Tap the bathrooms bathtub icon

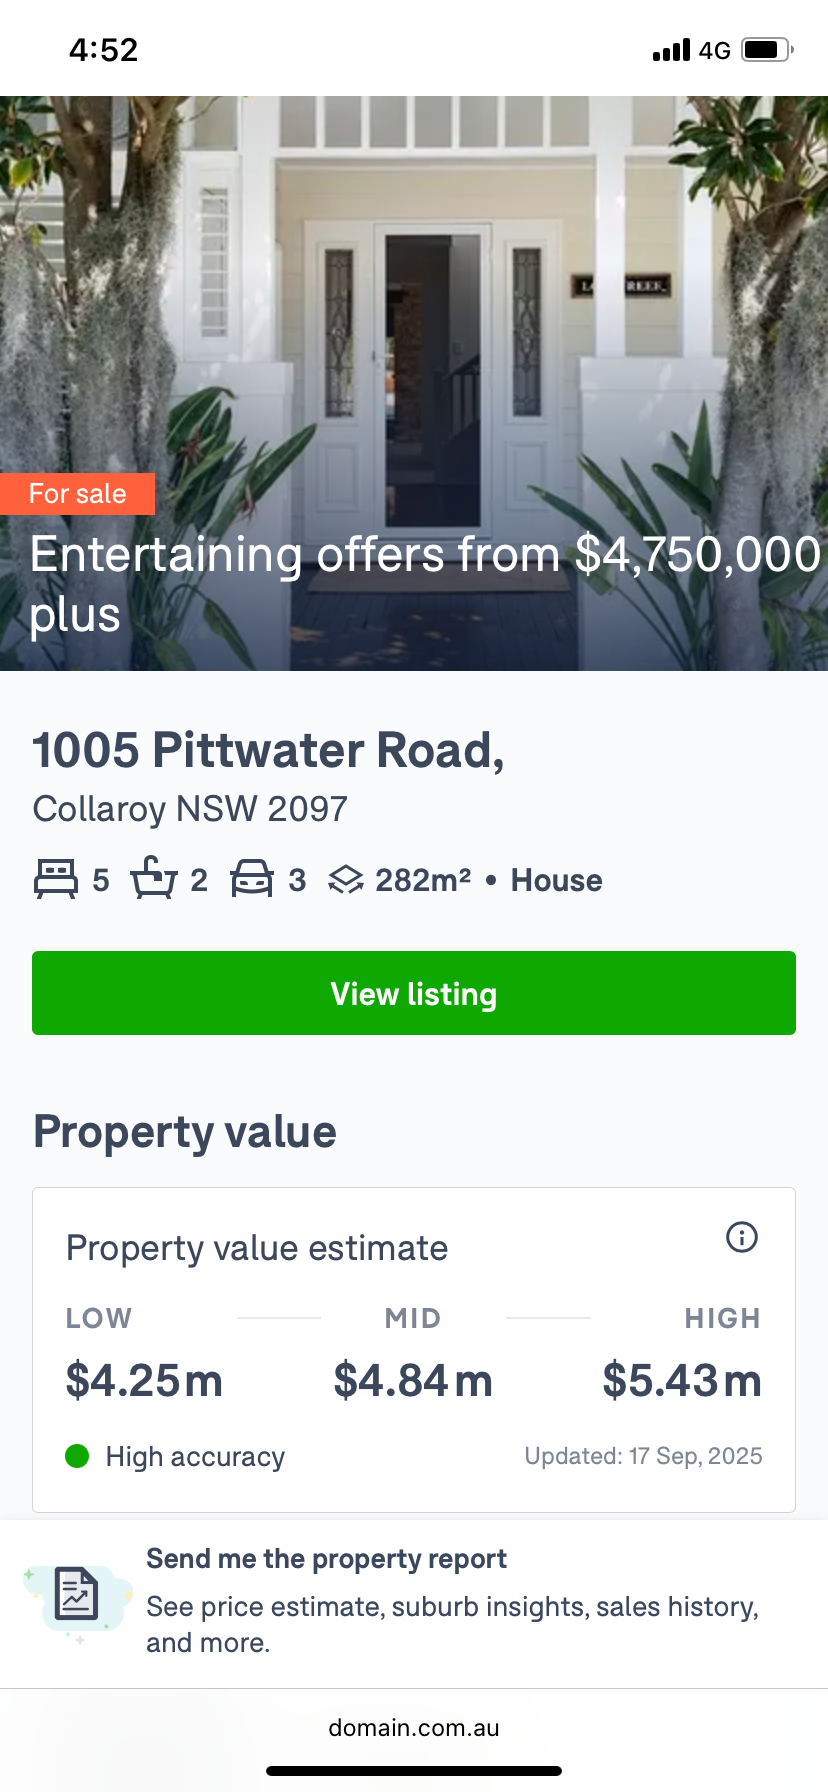coord(153,878)
